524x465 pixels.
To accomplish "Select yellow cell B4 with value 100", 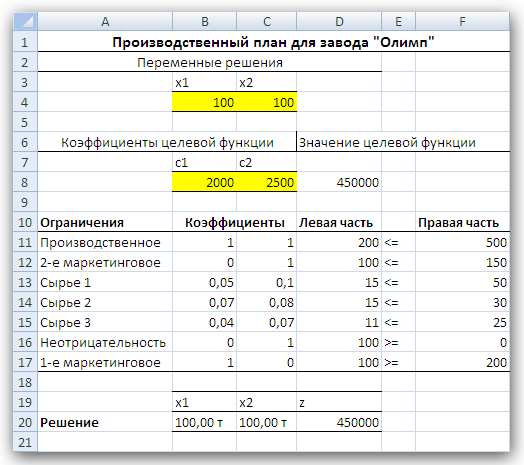I will [205, 102].
